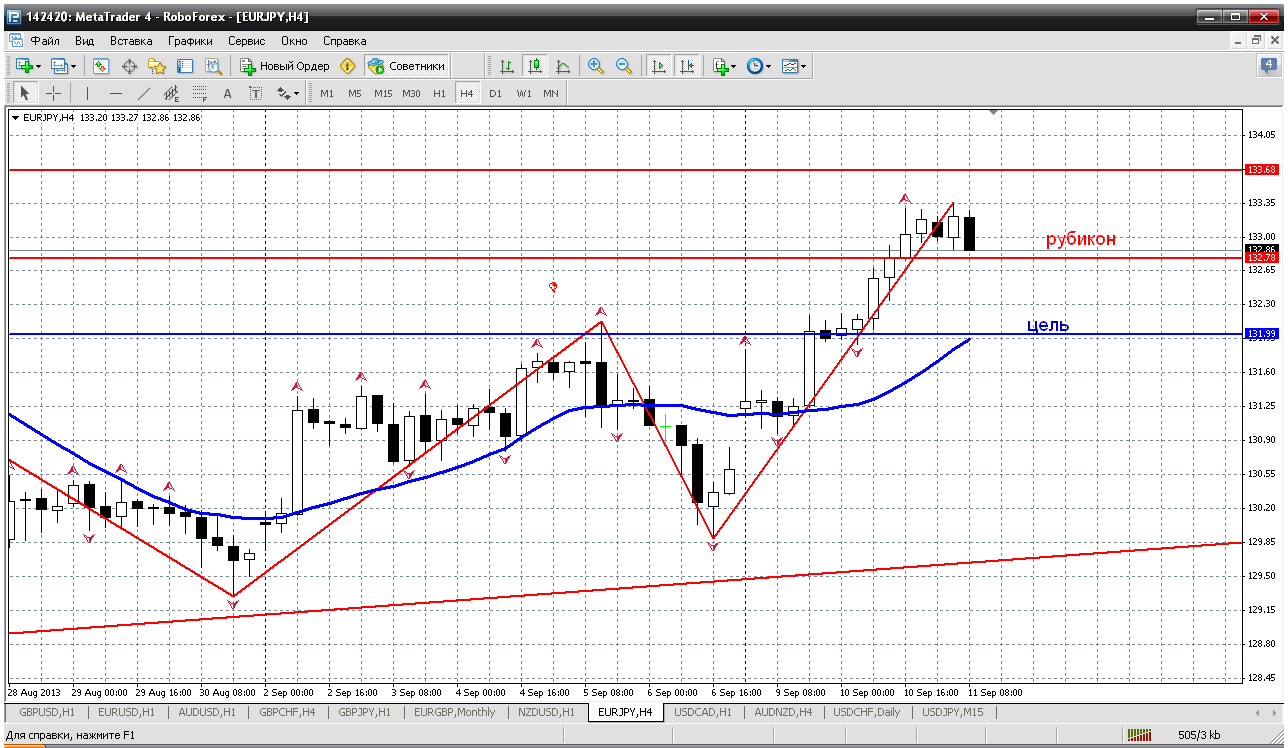Show the Navigator panel
1288x748 pixels.
(157, 66)
